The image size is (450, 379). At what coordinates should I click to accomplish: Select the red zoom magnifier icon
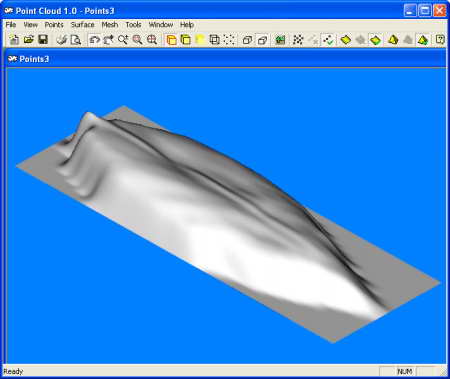(x=137, y=40)
